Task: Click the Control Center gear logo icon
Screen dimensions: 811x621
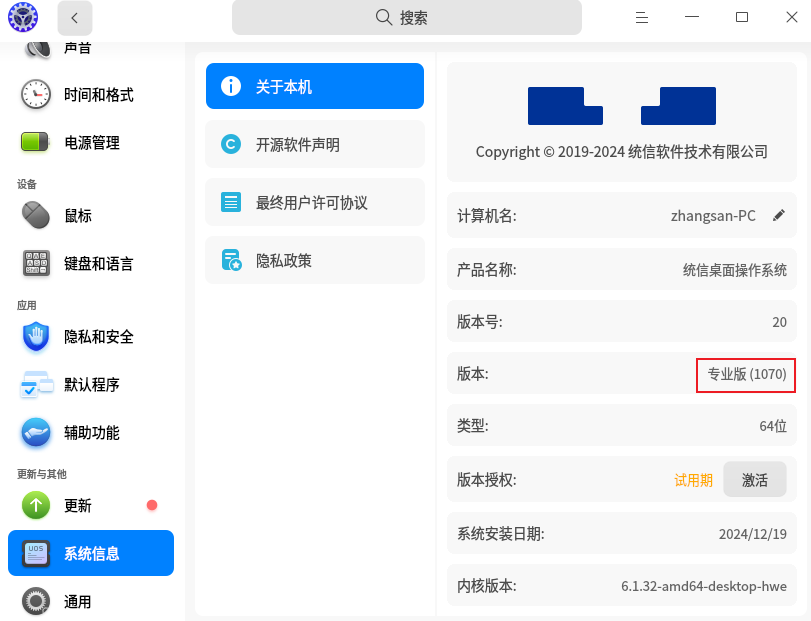Action: (23, 17)
